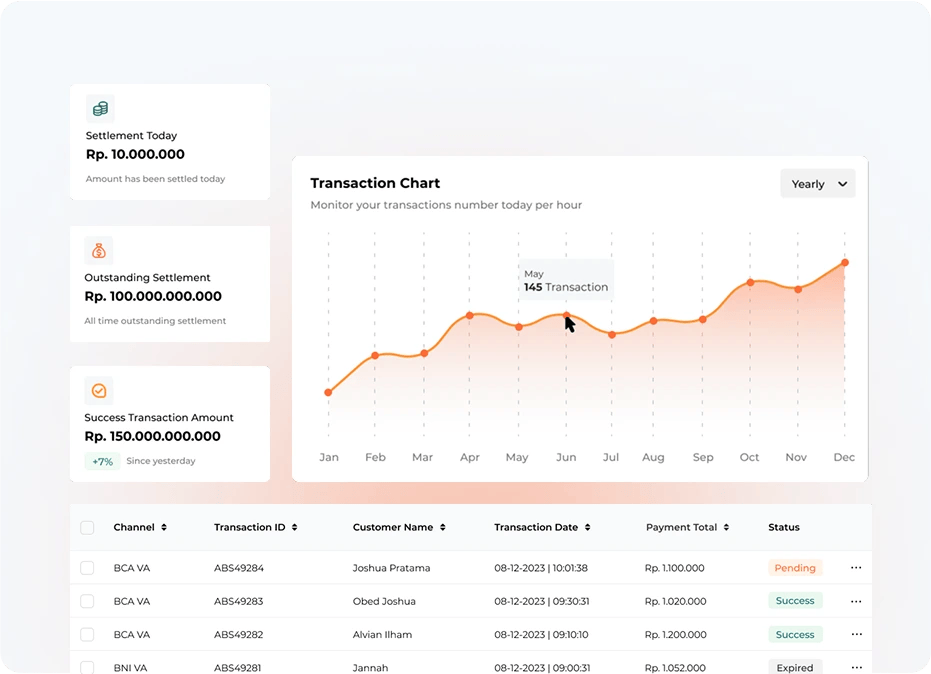Click the coin stack icon on Settlement Today card
Viewport: 931px width, 674px height.
click(x=100, y=108)
